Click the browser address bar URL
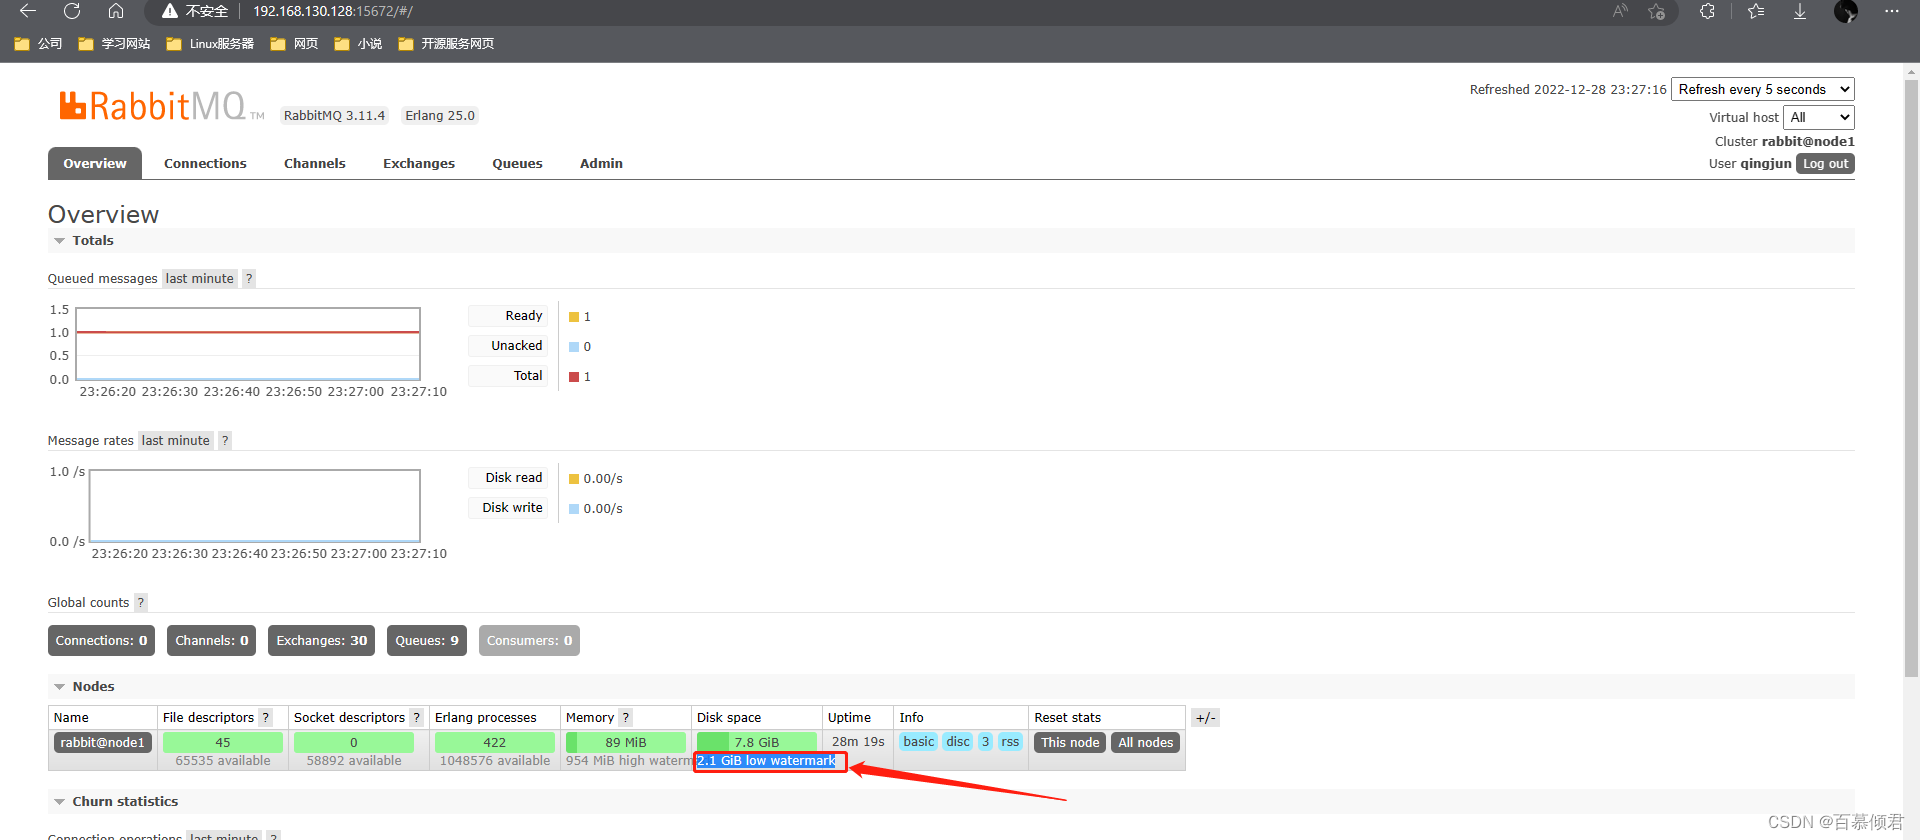The height and width of the screenshot is (840, 1920). pyautogui.click(x=332, y=11)
